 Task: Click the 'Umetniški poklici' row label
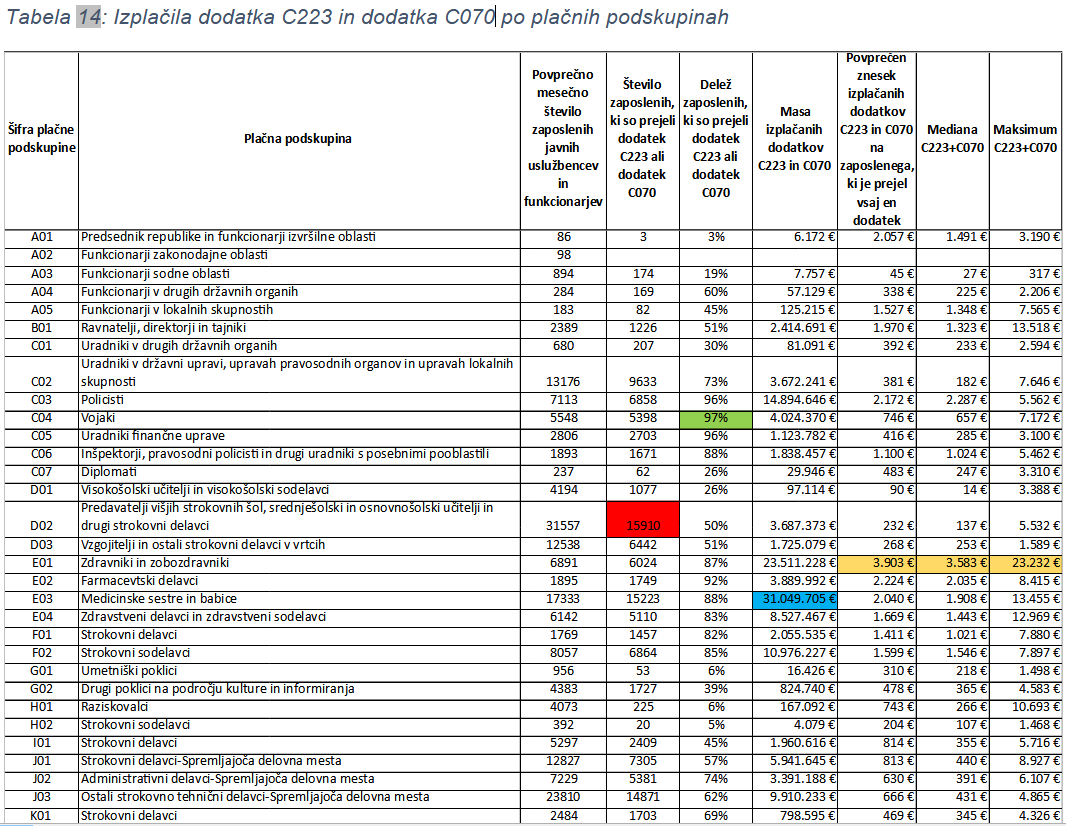128,671
